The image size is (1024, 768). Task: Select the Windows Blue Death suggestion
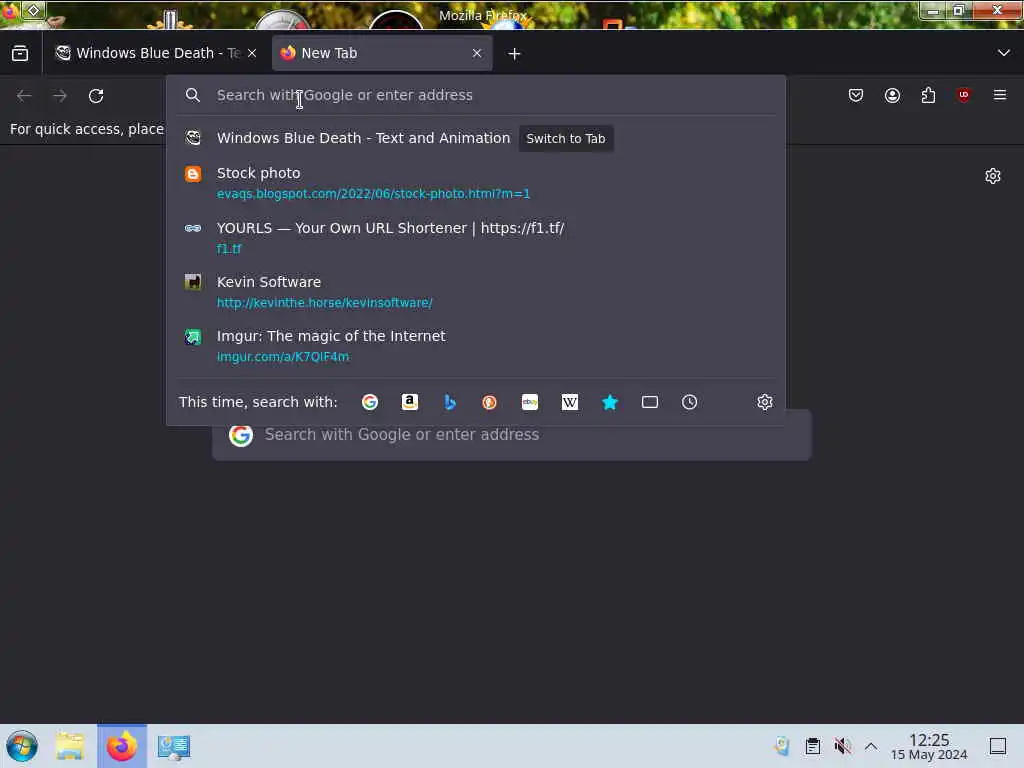point(475,138)
